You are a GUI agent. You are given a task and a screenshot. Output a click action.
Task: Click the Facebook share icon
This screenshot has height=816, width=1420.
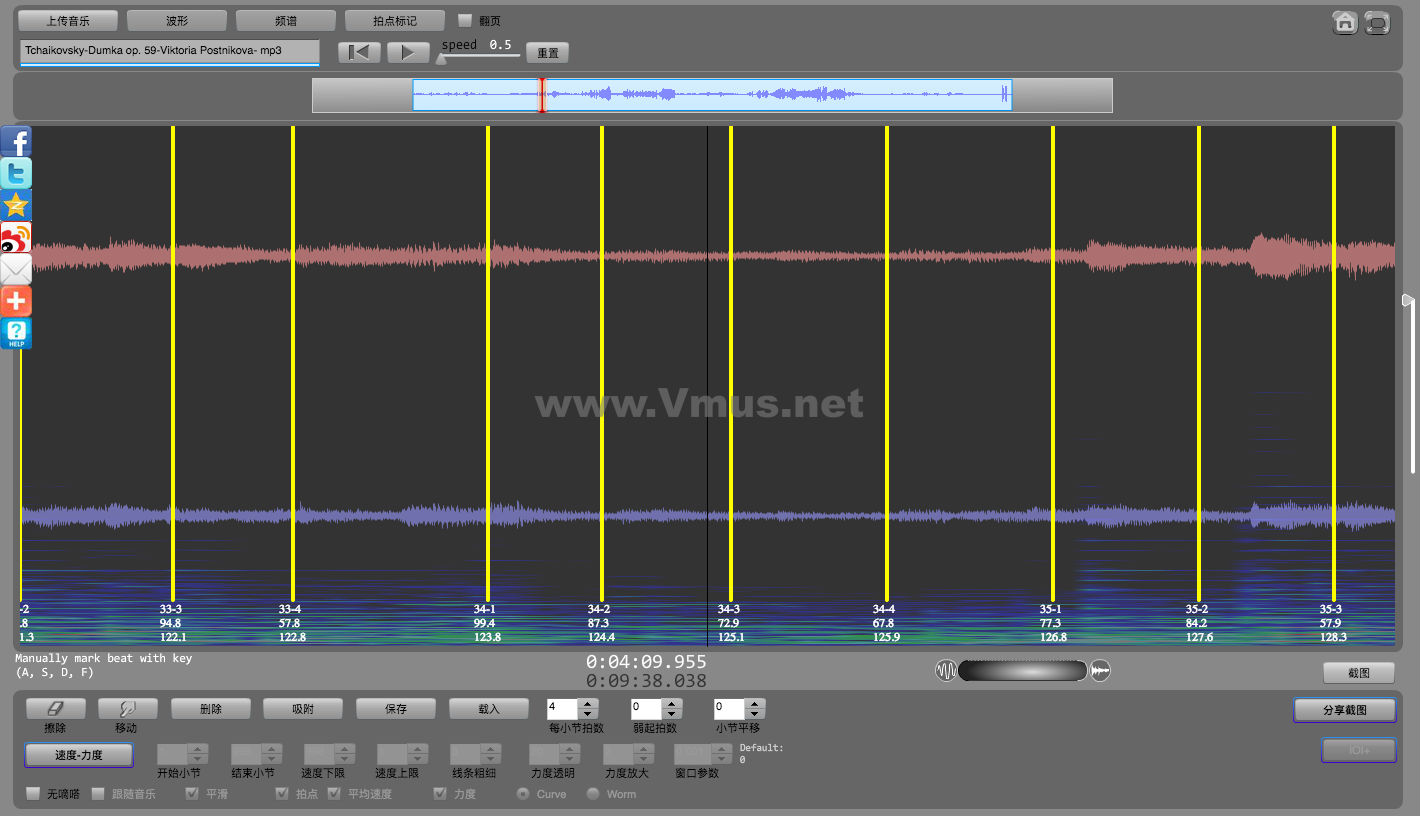click(x=16, y=142)
